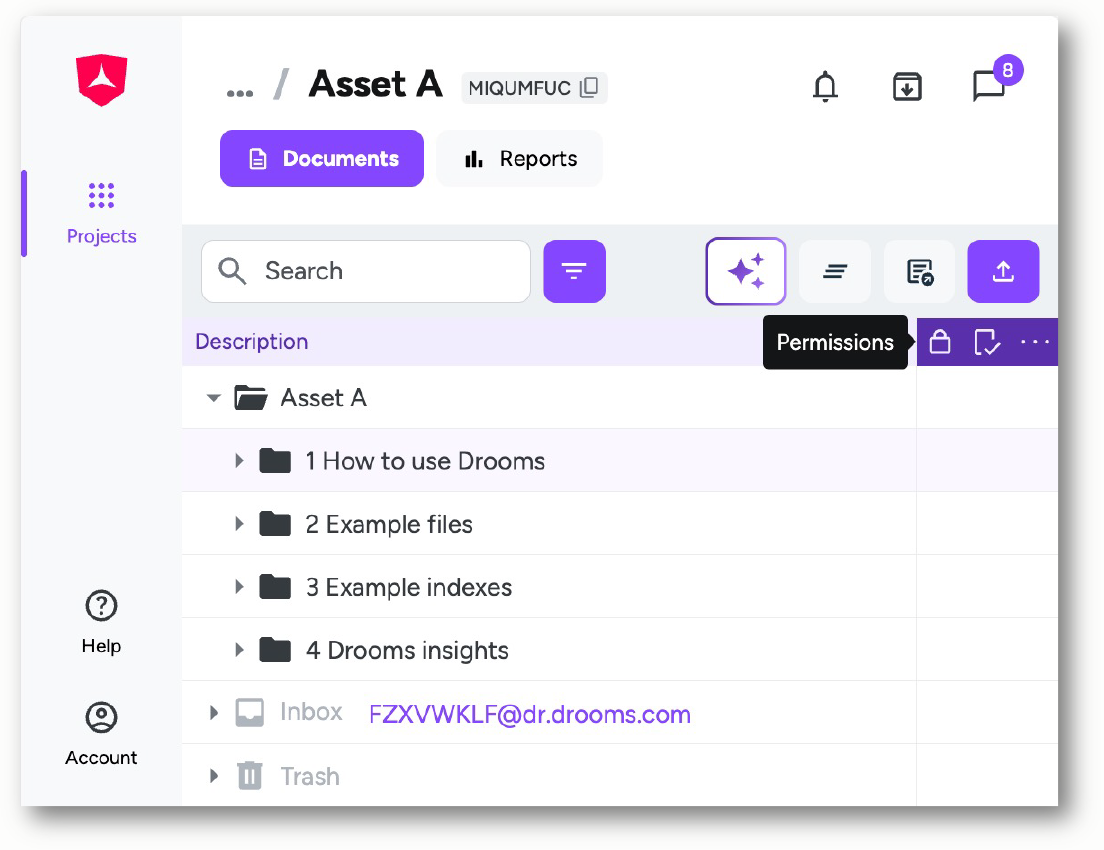This screenshot has width=1104, height=850.
Task: Open the three-dot more options in header
Action: (x=1034, y=342)
